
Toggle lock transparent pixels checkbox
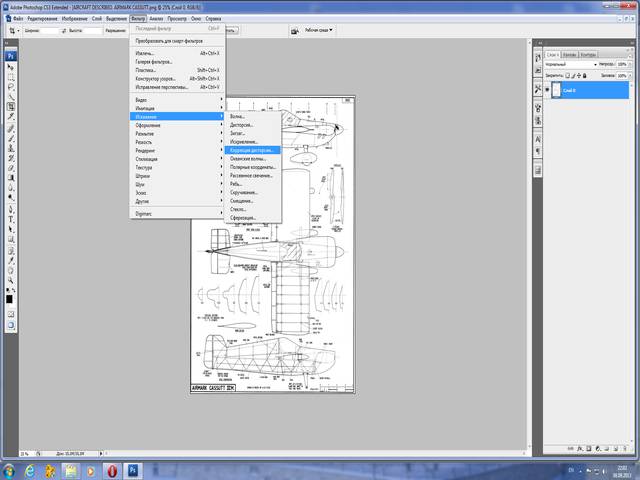567,76
